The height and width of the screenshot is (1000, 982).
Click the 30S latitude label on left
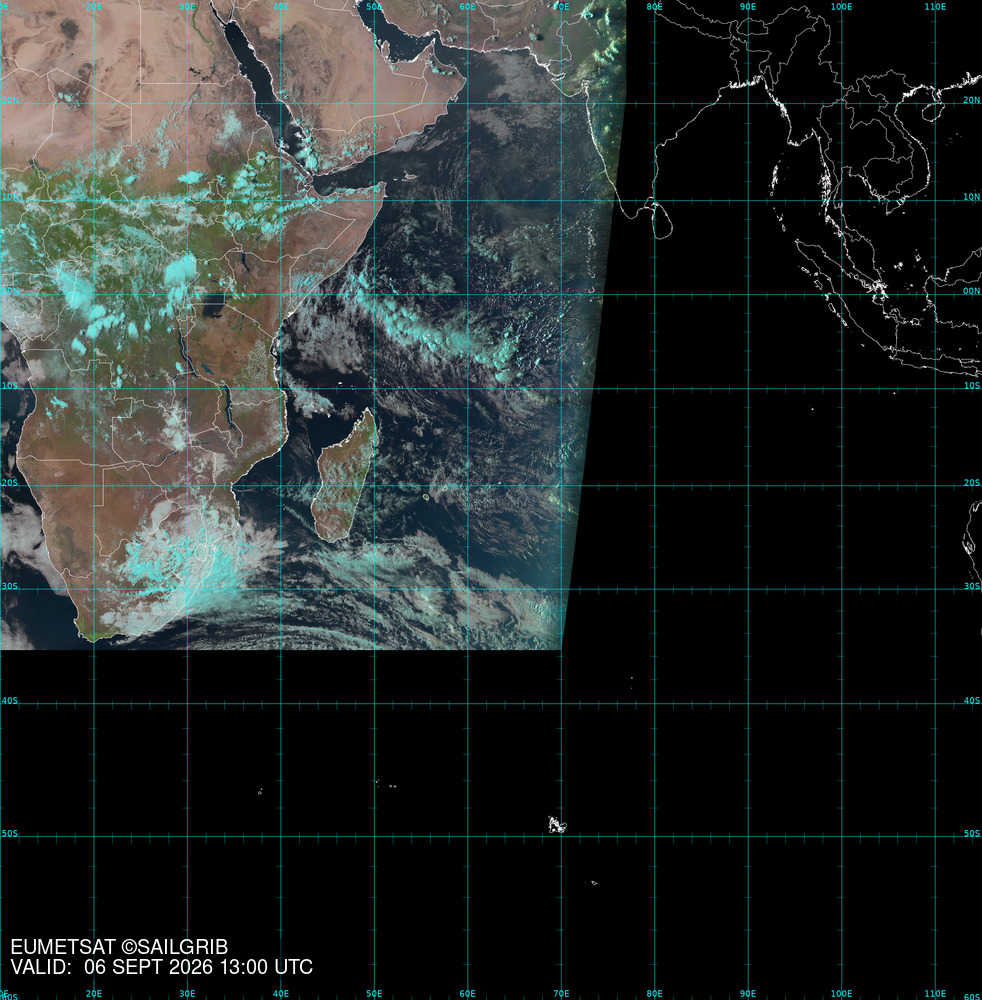pyautogui.click(x=10, y=585)
